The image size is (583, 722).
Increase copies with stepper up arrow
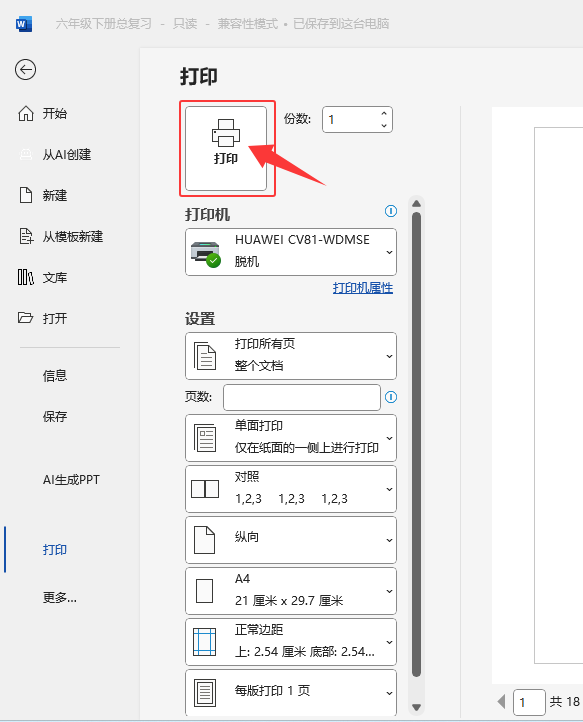(x=384, y=113)
